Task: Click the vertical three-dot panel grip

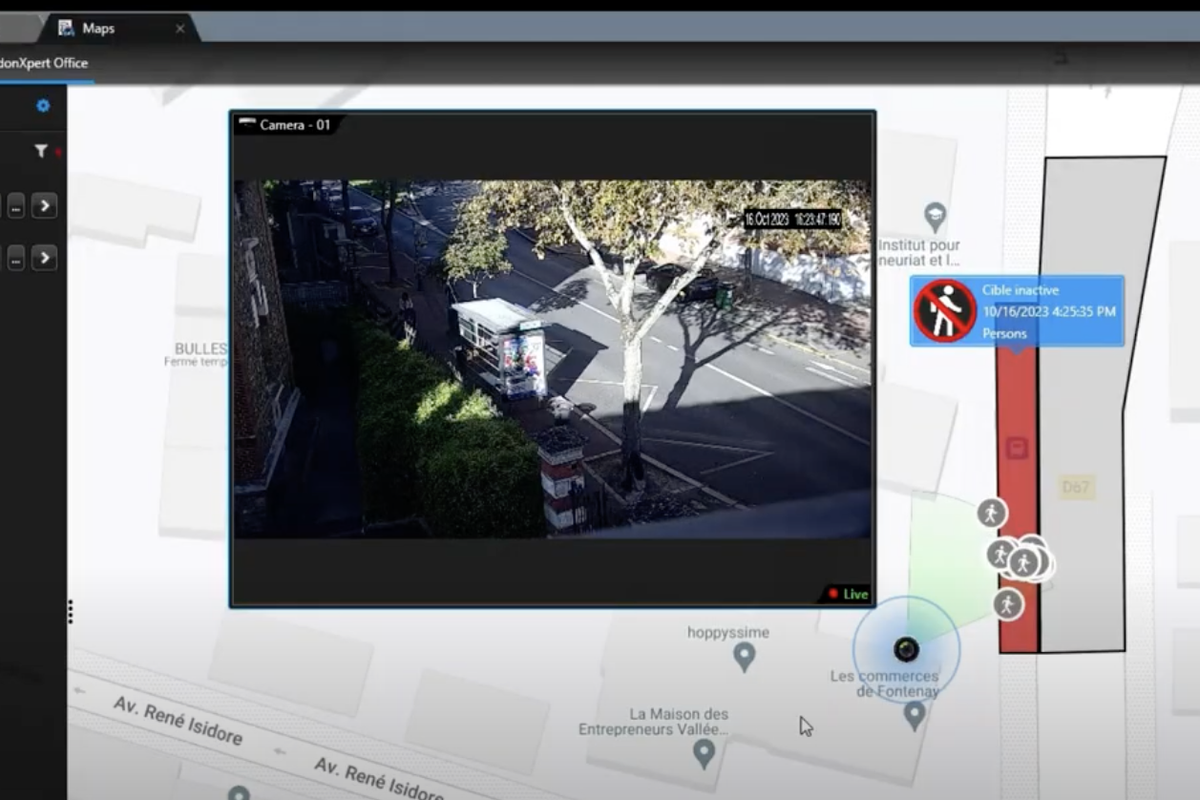Action: (x=70, y=611)
